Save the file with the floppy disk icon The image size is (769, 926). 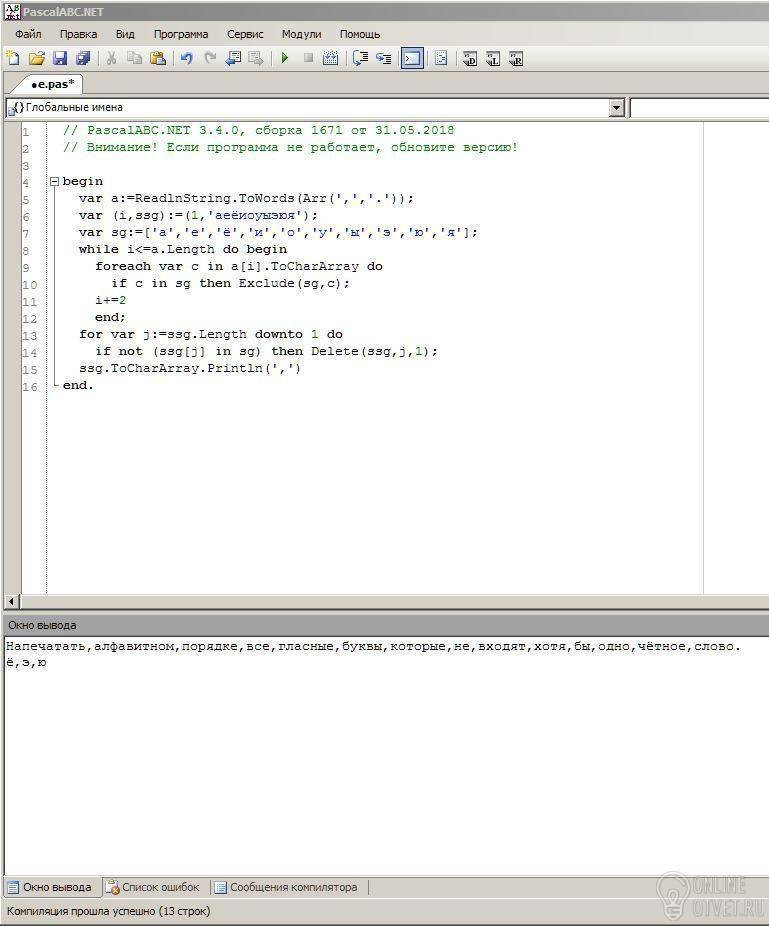59,59
